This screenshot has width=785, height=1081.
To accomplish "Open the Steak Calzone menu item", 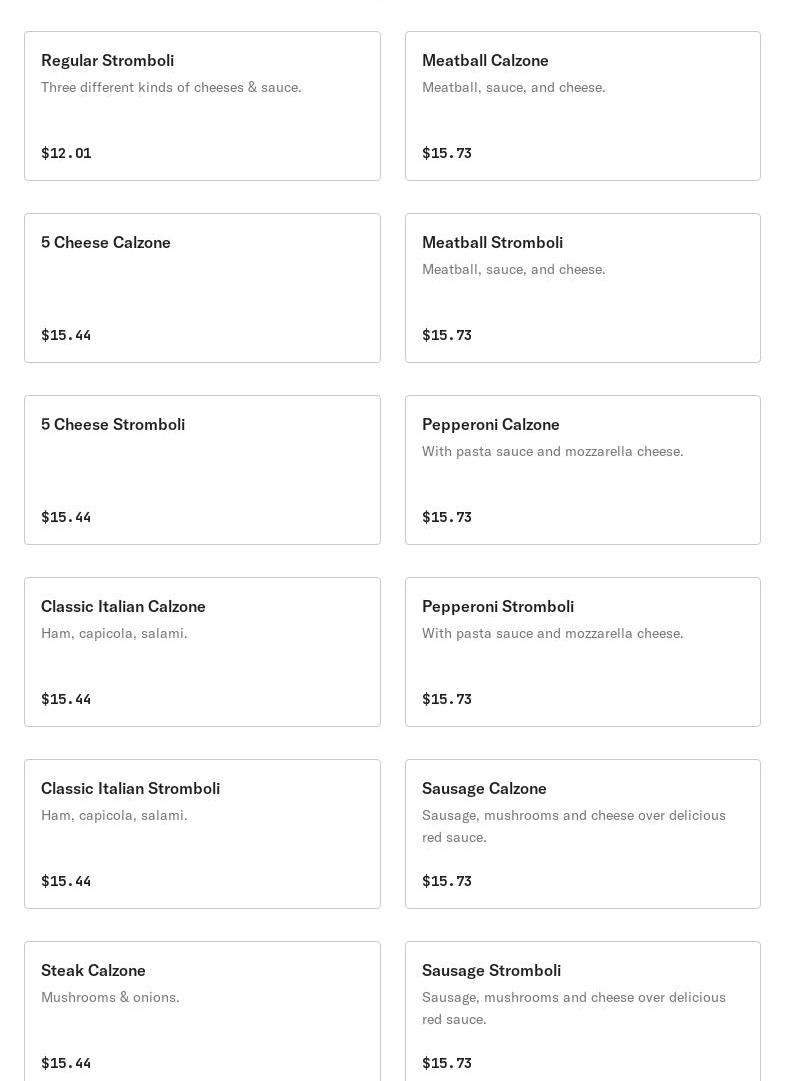I will point(202,1012).
